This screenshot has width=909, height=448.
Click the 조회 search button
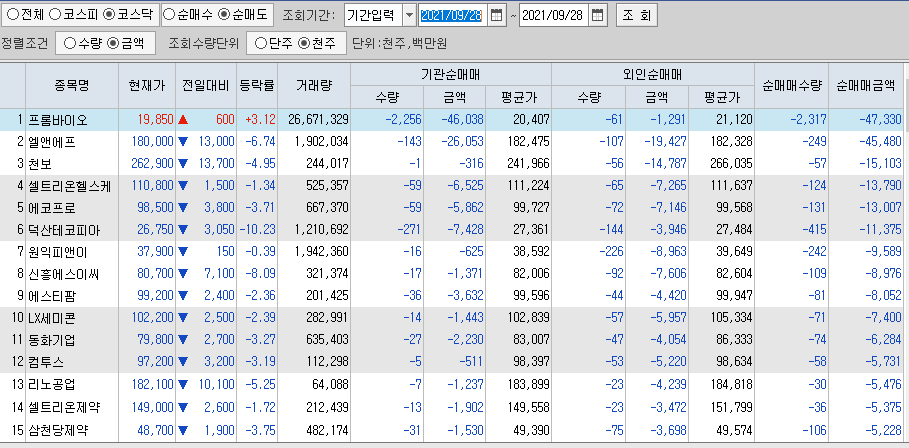click(636, 16)
